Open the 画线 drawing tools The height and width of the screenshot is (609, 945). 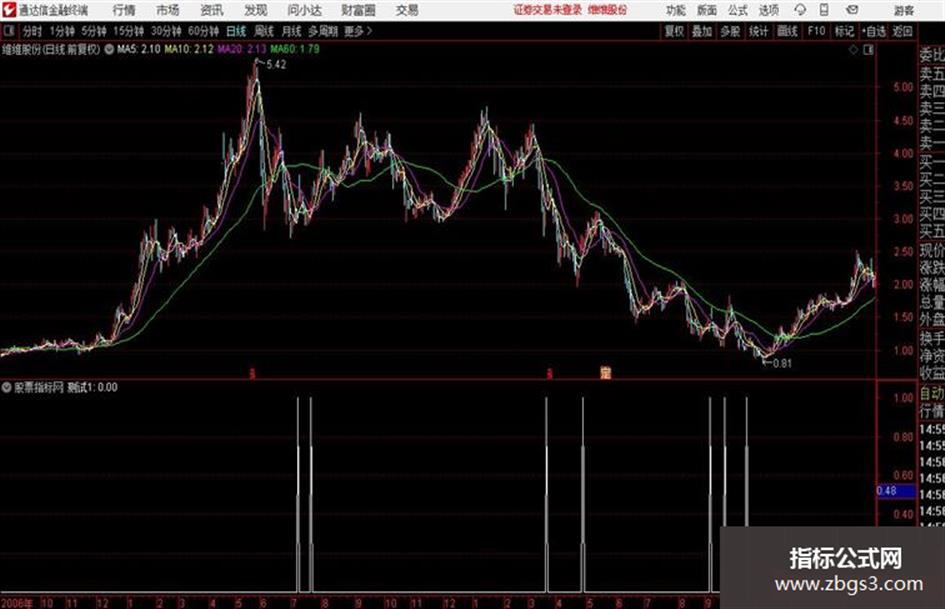click(787, 31)
